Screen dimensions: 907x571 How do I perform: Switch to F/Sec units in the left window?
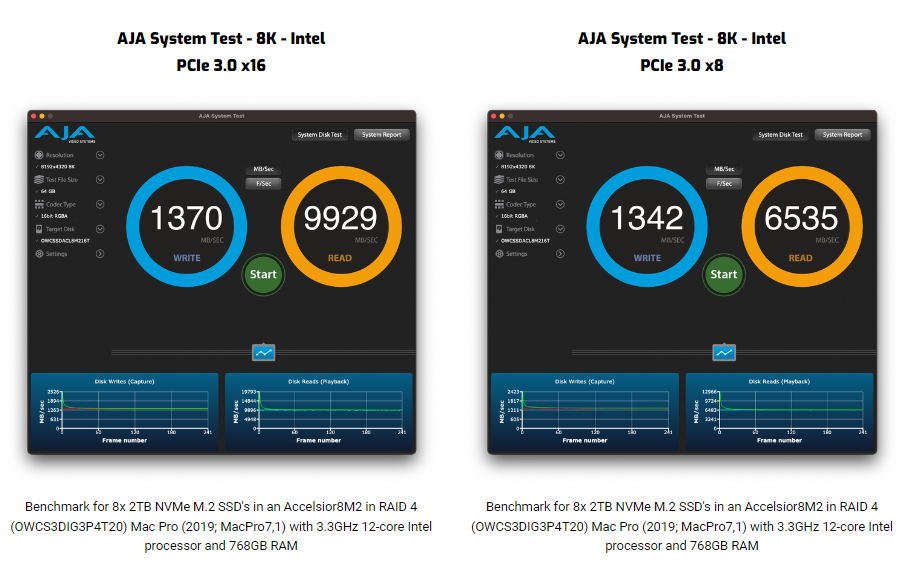pos(264,183)
